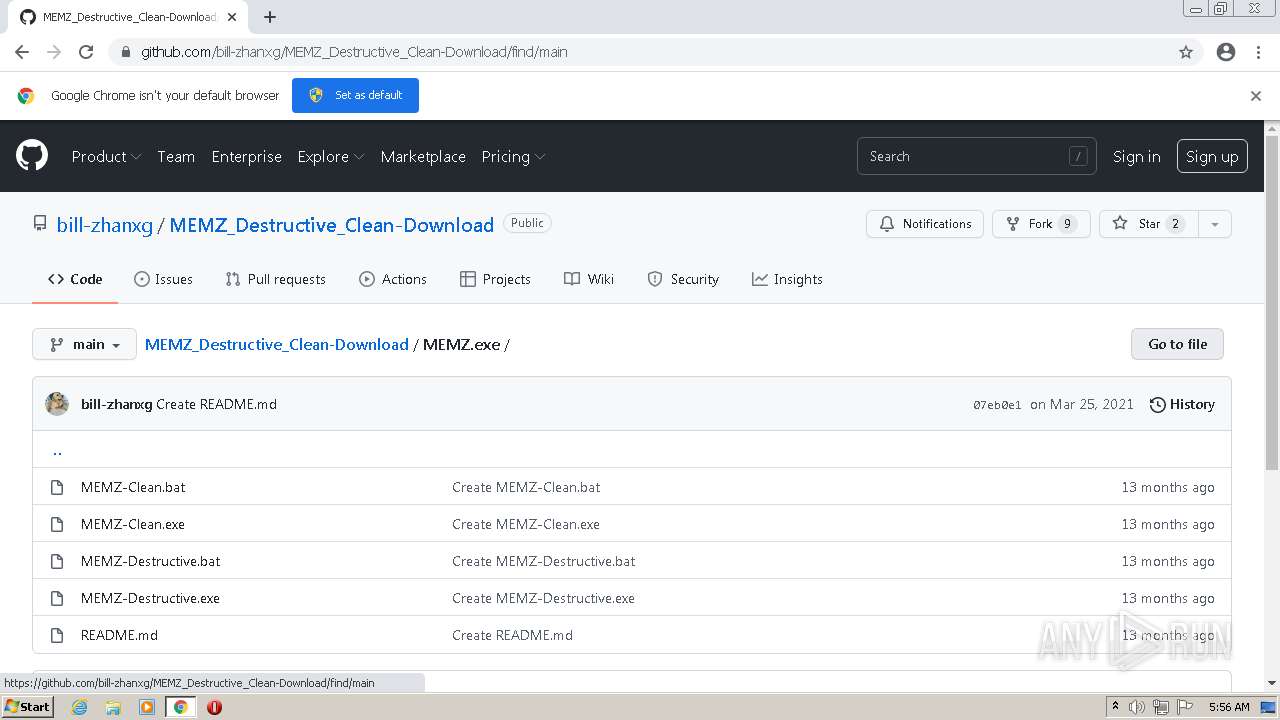
Task: Open a new tab with plus icon
Action: pyautogui.click(x=270, y=17)
